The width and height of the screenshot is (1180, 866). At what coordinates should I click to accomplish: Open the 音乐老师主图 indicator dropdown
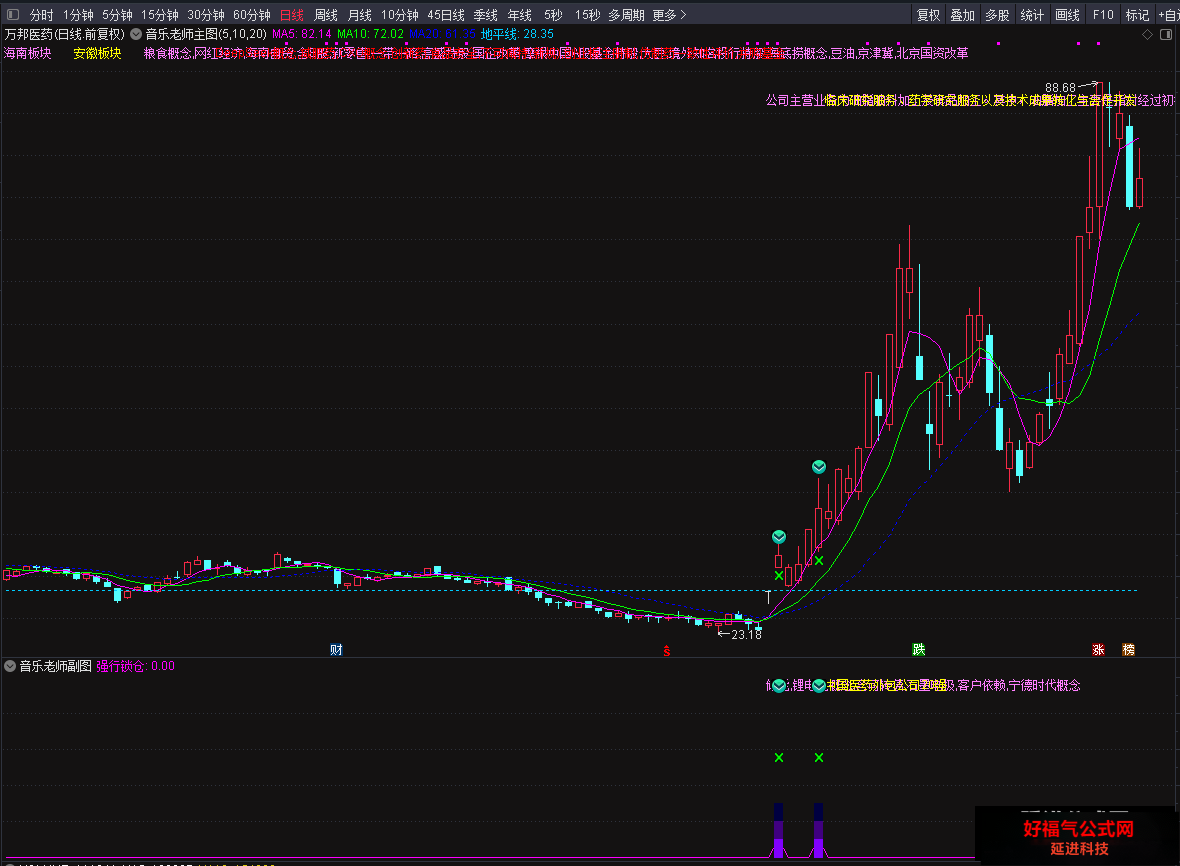[x=136, y=34]
